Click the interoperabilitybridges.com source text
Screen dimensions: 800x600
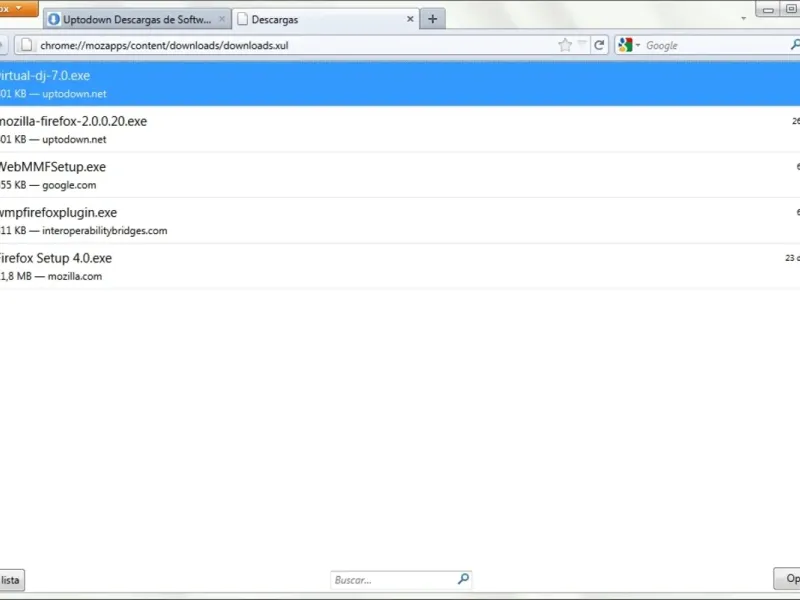point(105,231)
